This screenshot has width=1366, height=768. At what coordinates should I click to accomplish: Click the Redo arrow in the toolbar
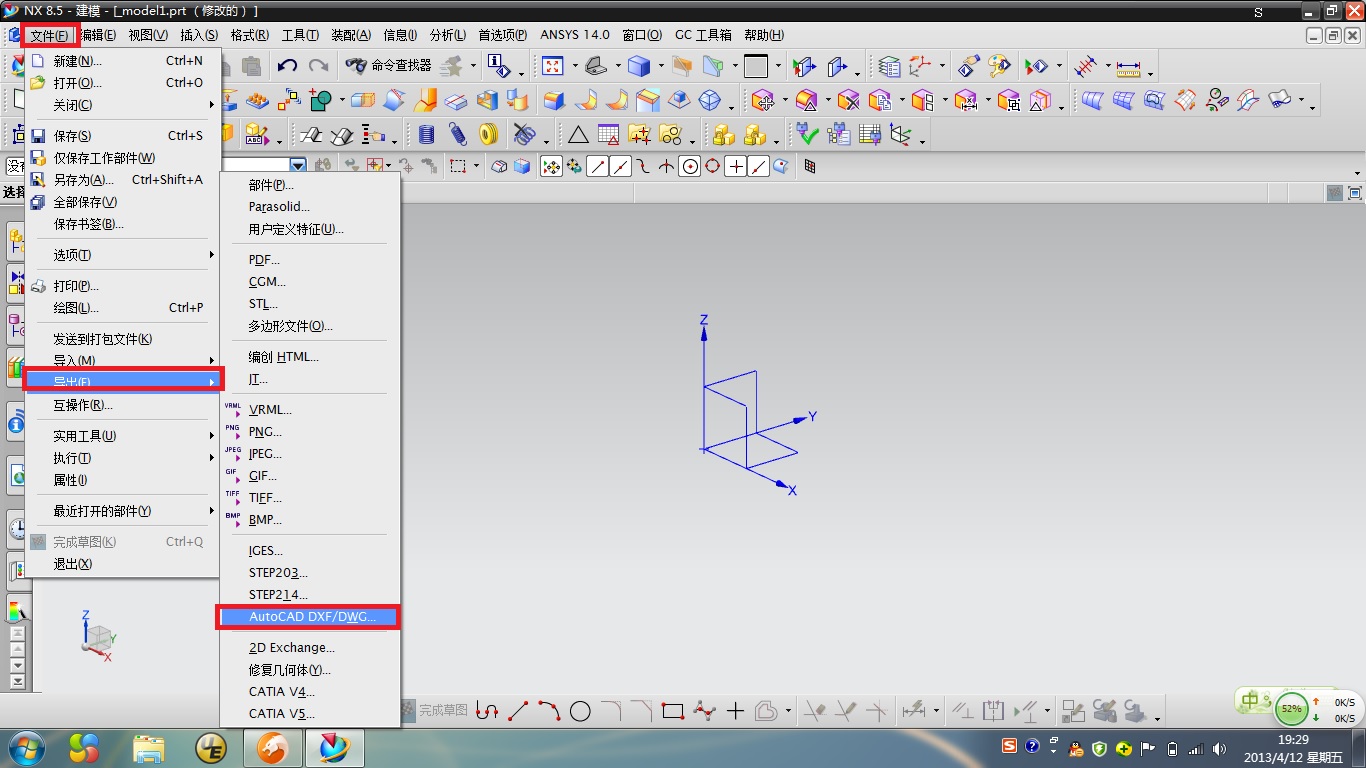click(318, 66)
